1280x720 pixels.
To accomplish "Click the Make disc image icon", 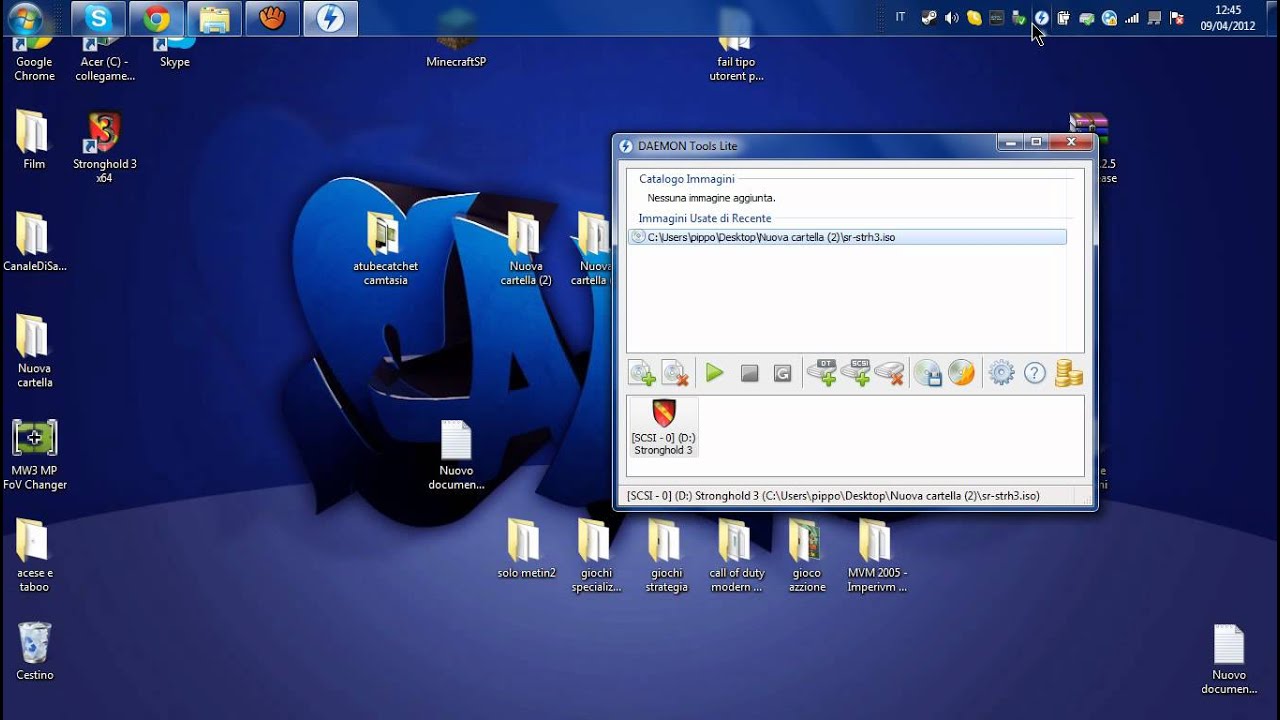I will click(x=928, y=373).
